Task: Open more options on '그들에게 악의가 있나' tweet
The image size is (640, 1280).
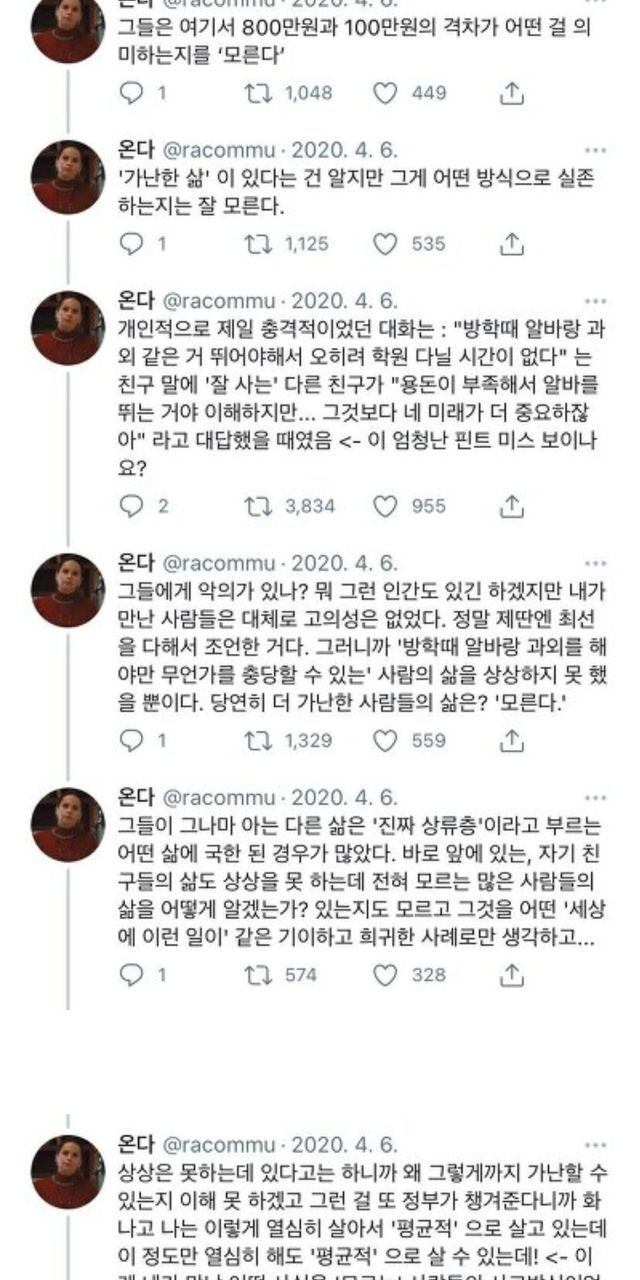Action: click(x=595, y=564)
